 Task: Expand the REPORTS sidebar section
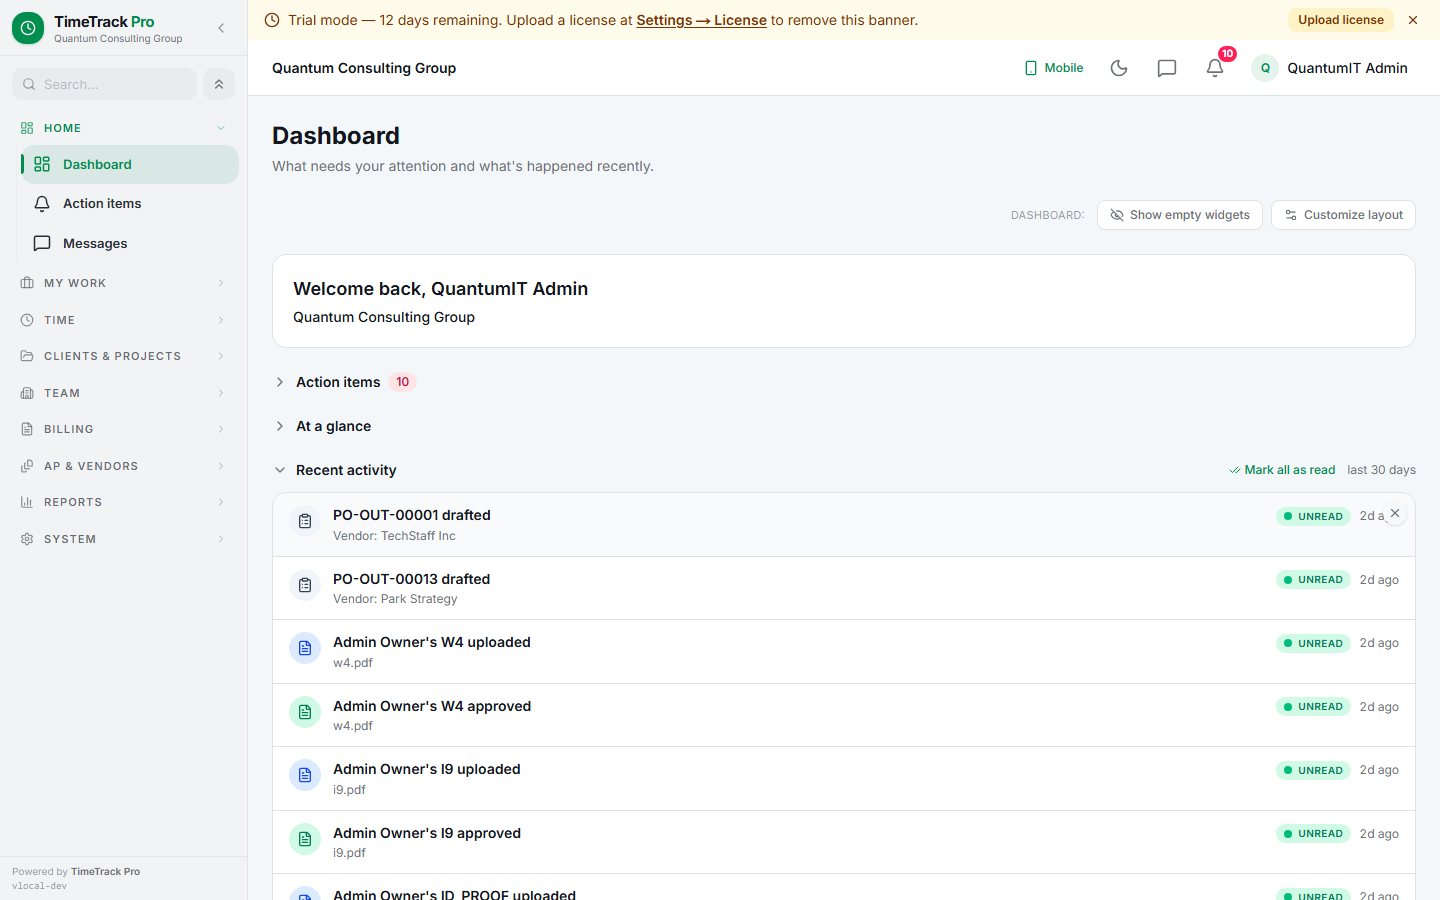[x=124, y=502]
